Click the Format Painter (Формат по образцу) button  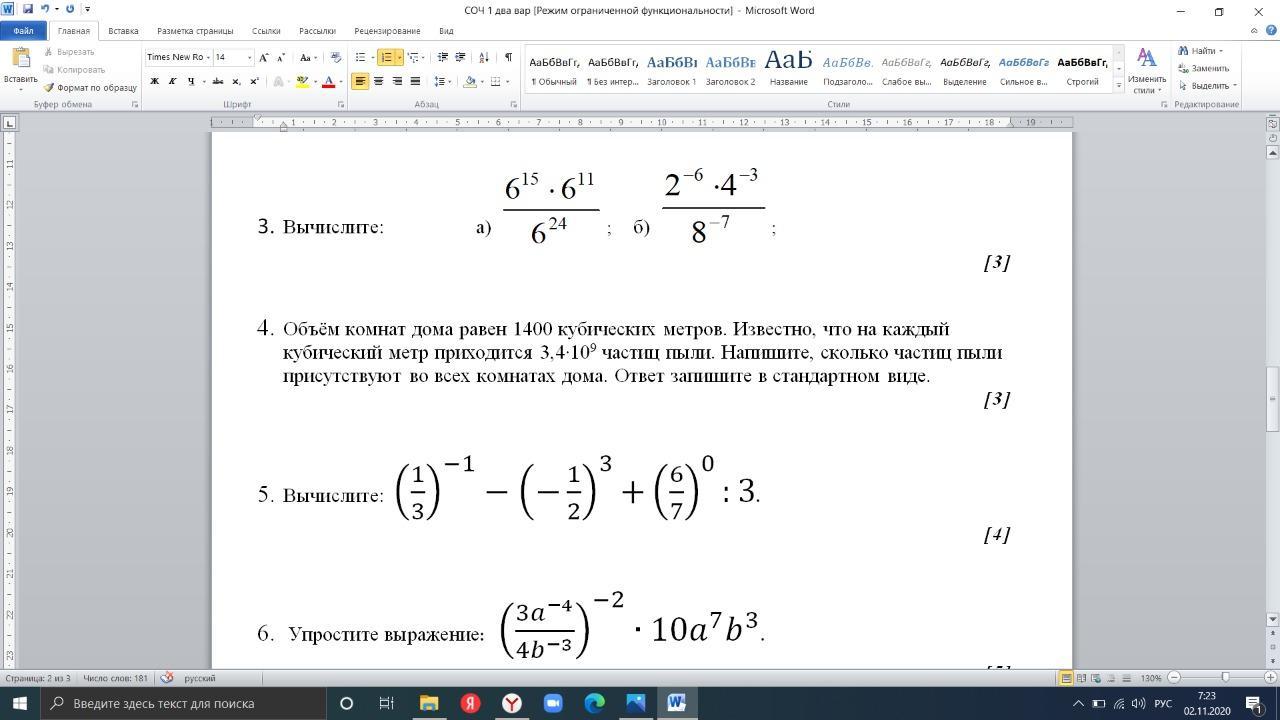(x=90, y=88)
